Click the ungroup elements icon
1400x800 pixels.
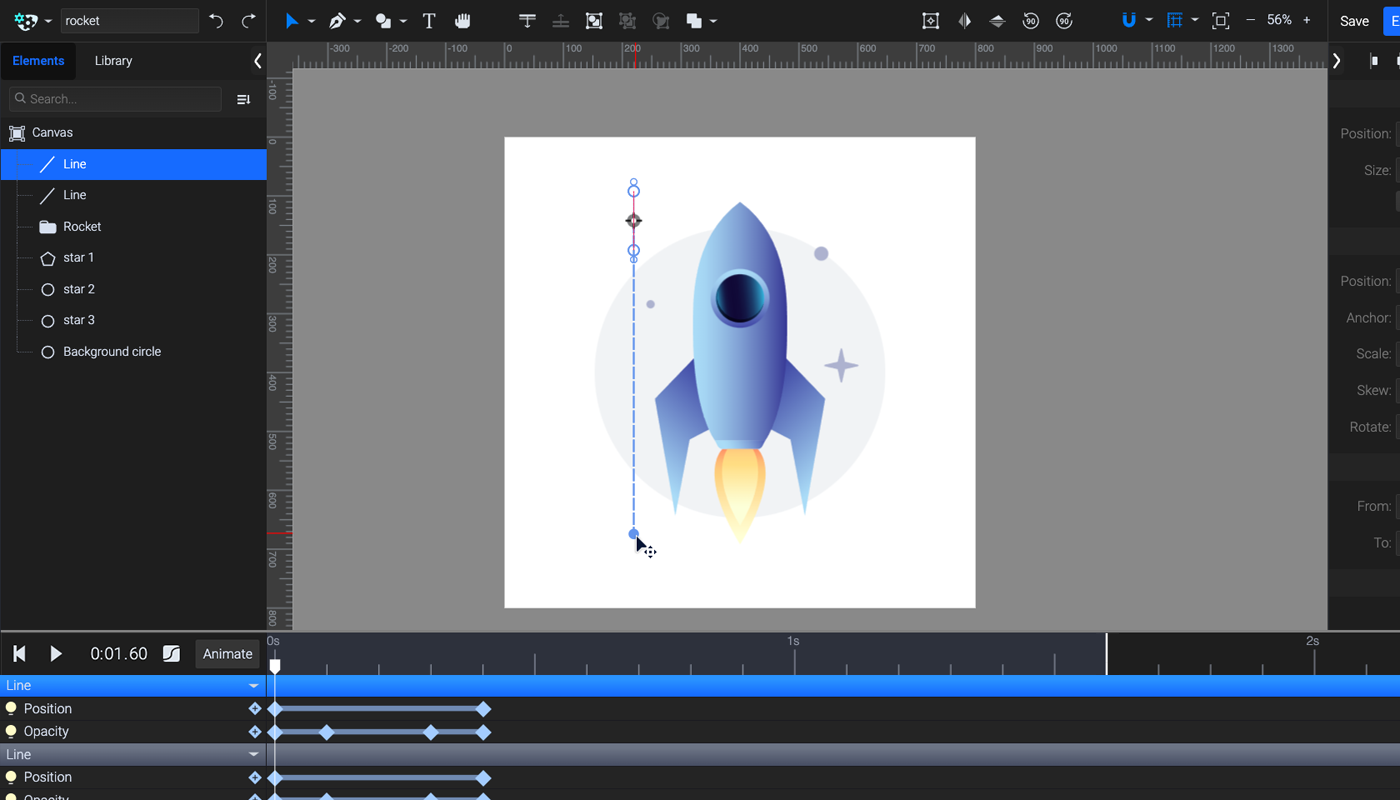[627, 21]
